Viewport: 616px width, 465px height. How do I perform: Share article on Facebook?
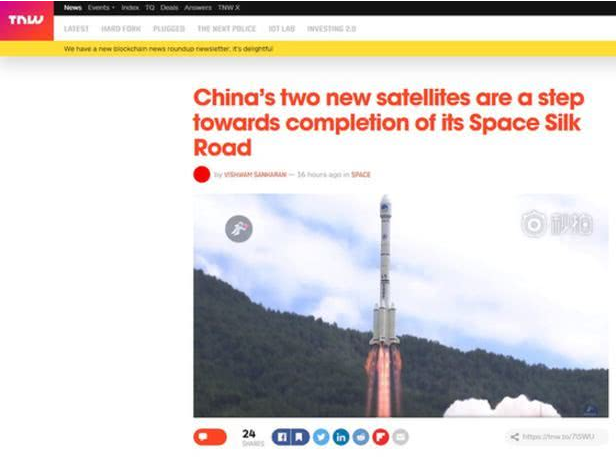click(x=281, y=437)
